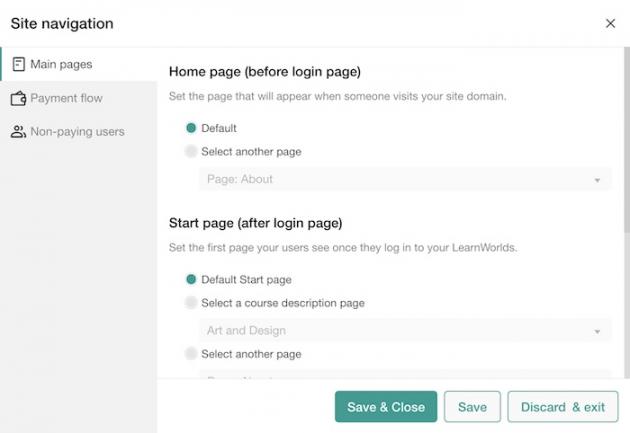Click Save & Close button

[x=386, y=407]
